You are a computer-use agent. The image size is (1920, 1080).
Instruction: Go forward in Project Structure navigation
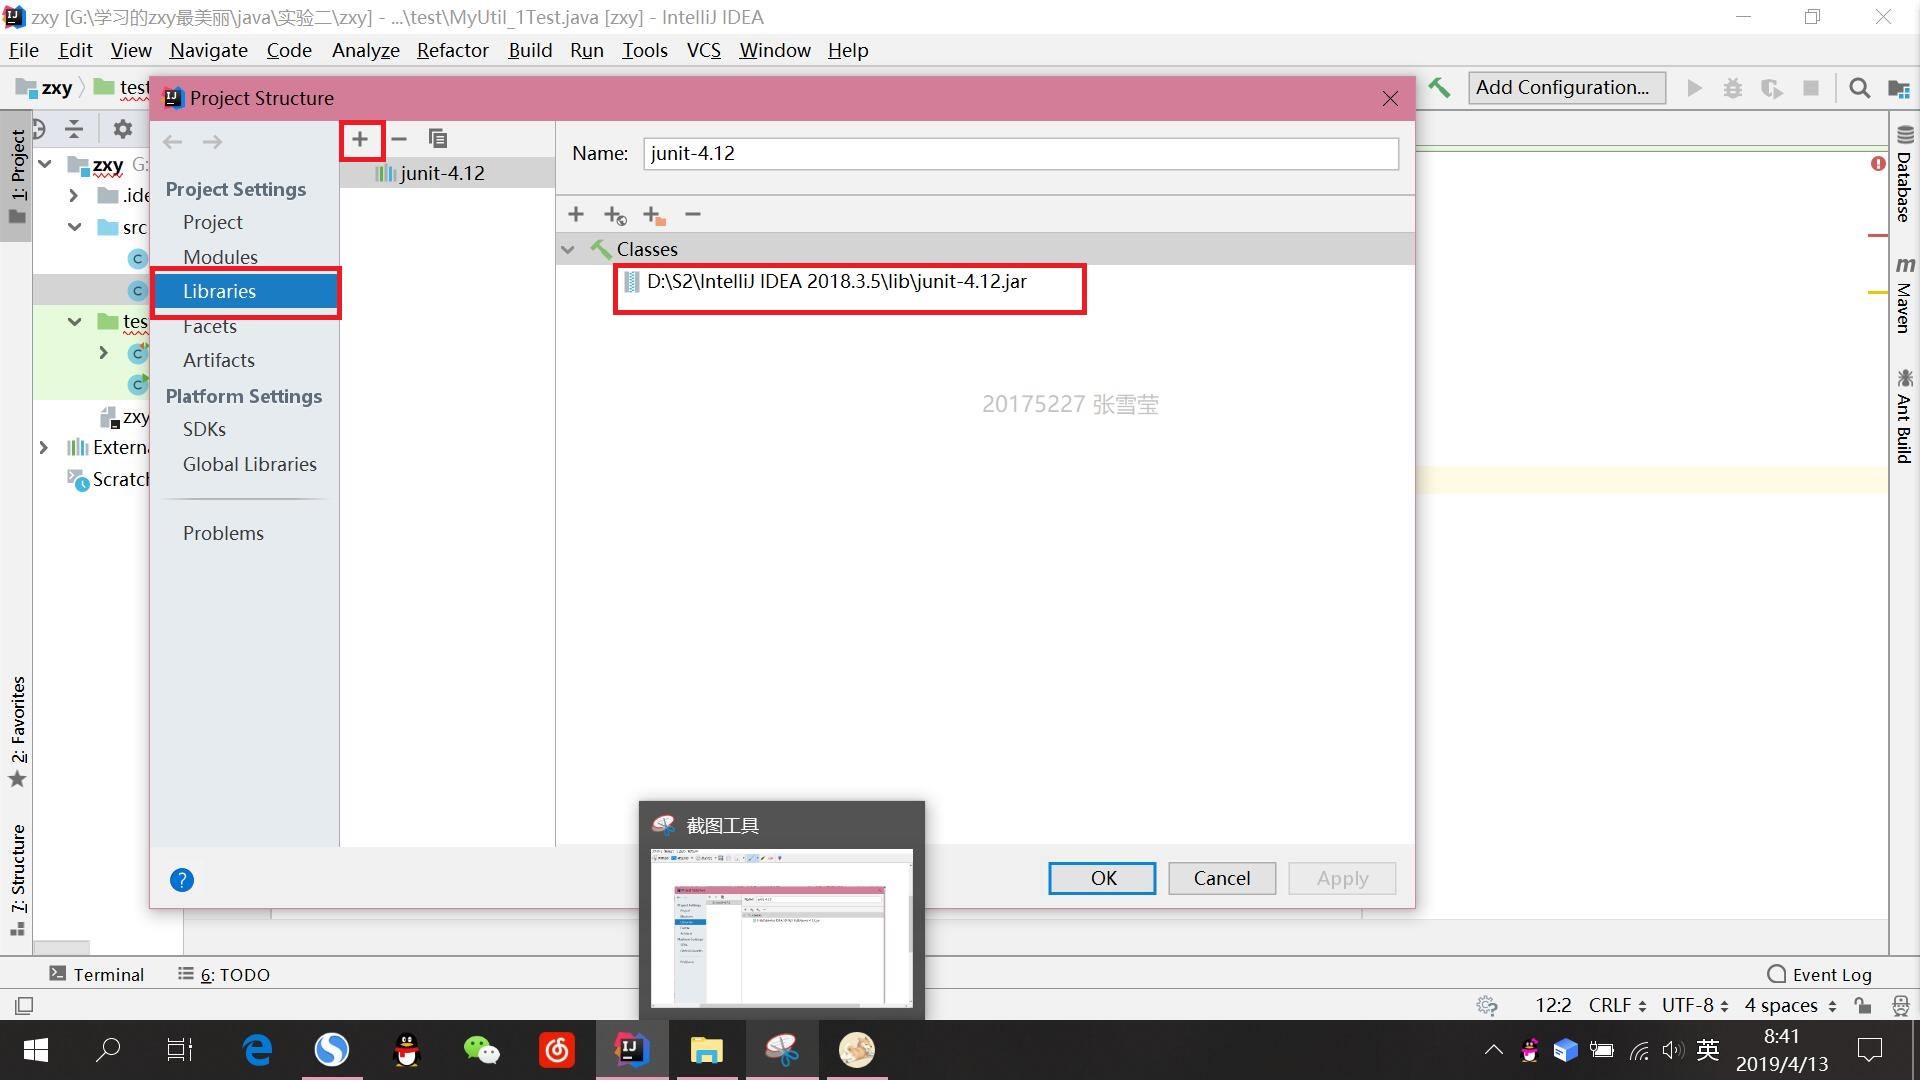212,142
